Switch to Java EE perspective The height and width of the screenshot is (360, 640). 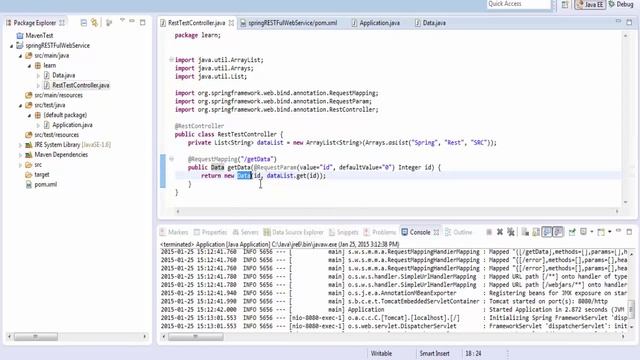590,4
